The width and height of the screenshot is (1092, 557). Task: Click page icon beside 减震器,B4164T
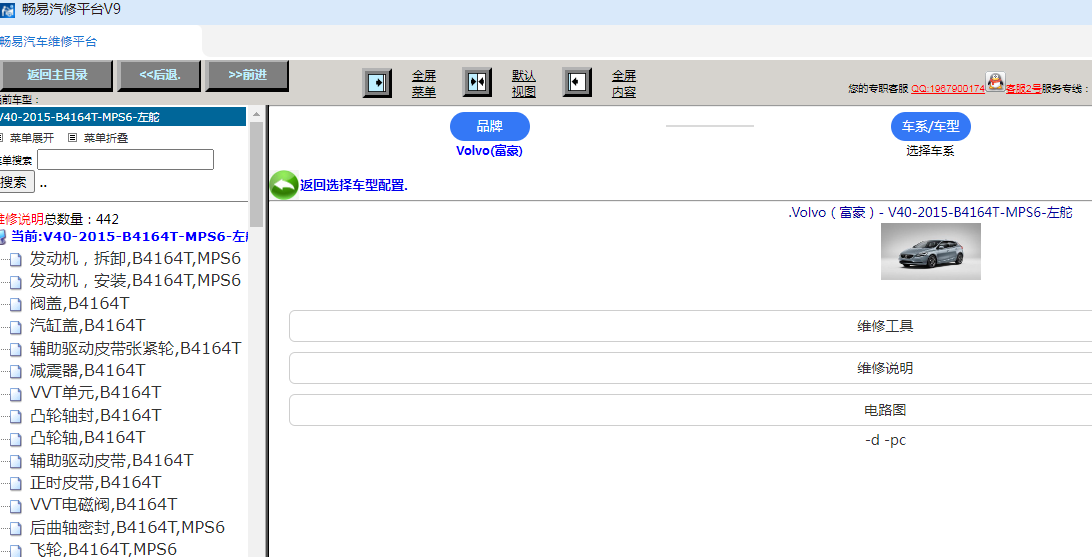pyautogui.click(x=15, y=372)
